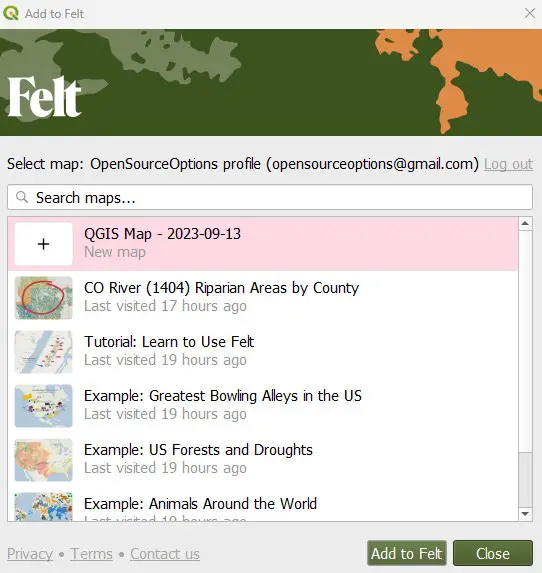Select the QGIS Map - 2023-09-13 new map row

point(263,244)
